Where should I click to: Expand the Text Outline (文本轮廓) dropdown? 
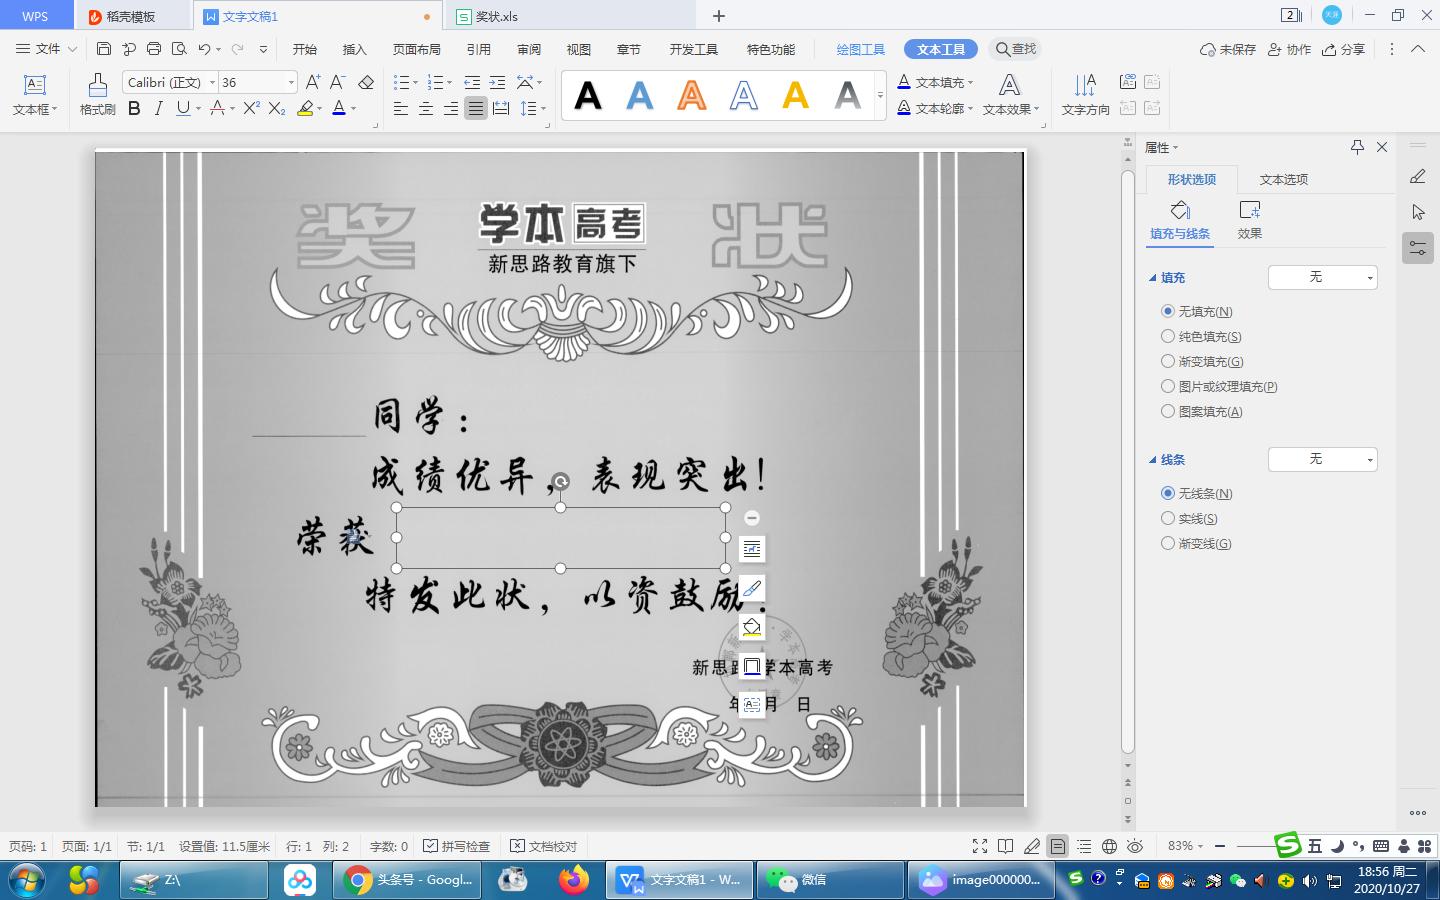(971, 108)
